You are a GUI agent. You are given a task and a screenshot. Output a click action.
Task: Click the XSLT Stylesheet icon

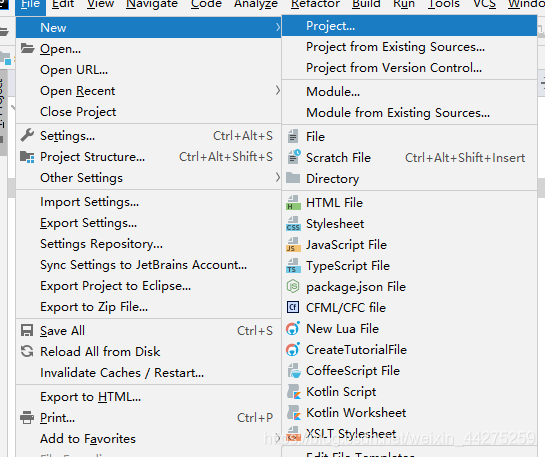293,434
